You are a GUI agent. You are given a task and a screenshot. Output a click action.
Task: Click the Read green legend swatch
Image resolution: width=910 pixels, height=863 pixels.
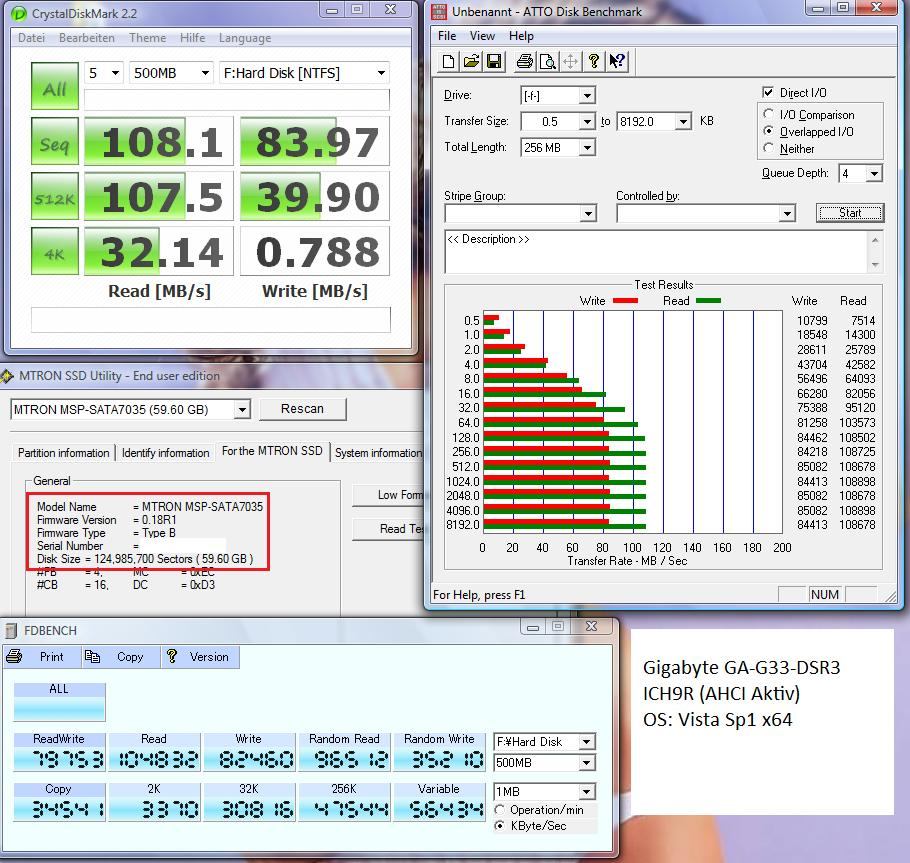(708, 301)
